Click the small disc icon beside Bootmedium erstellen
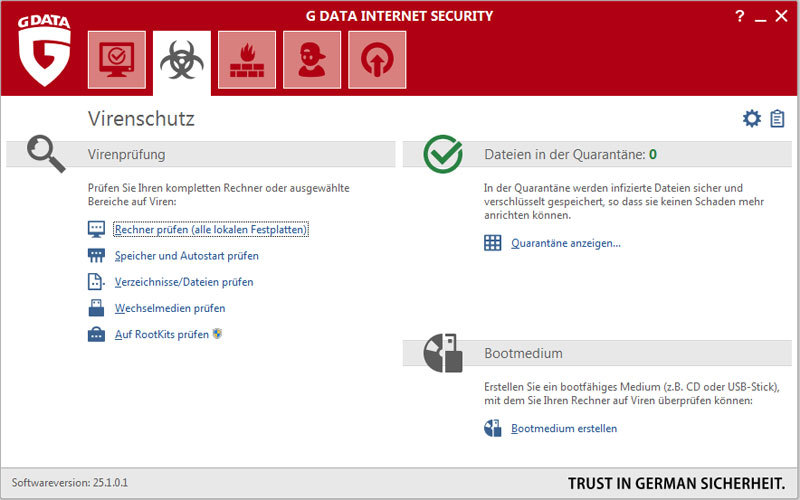800x500 pixels. click(x=492, y=428)
